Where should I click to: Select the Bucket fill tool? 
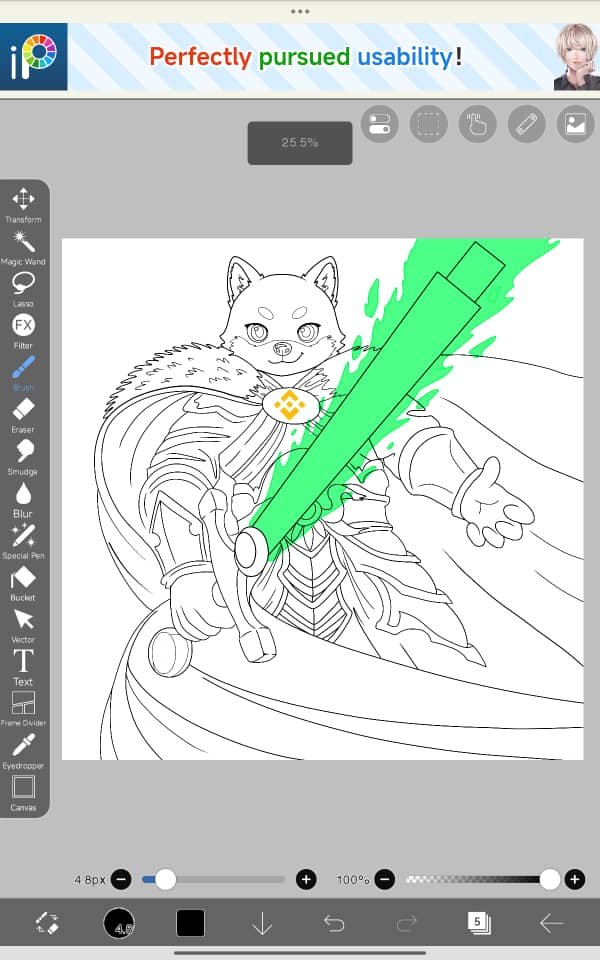point(23,583)
